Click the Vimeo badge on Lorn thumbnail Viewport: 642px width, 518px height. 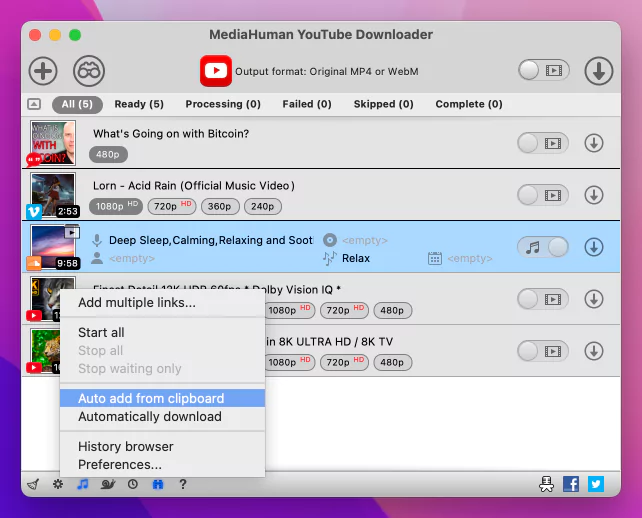[34, 211]
